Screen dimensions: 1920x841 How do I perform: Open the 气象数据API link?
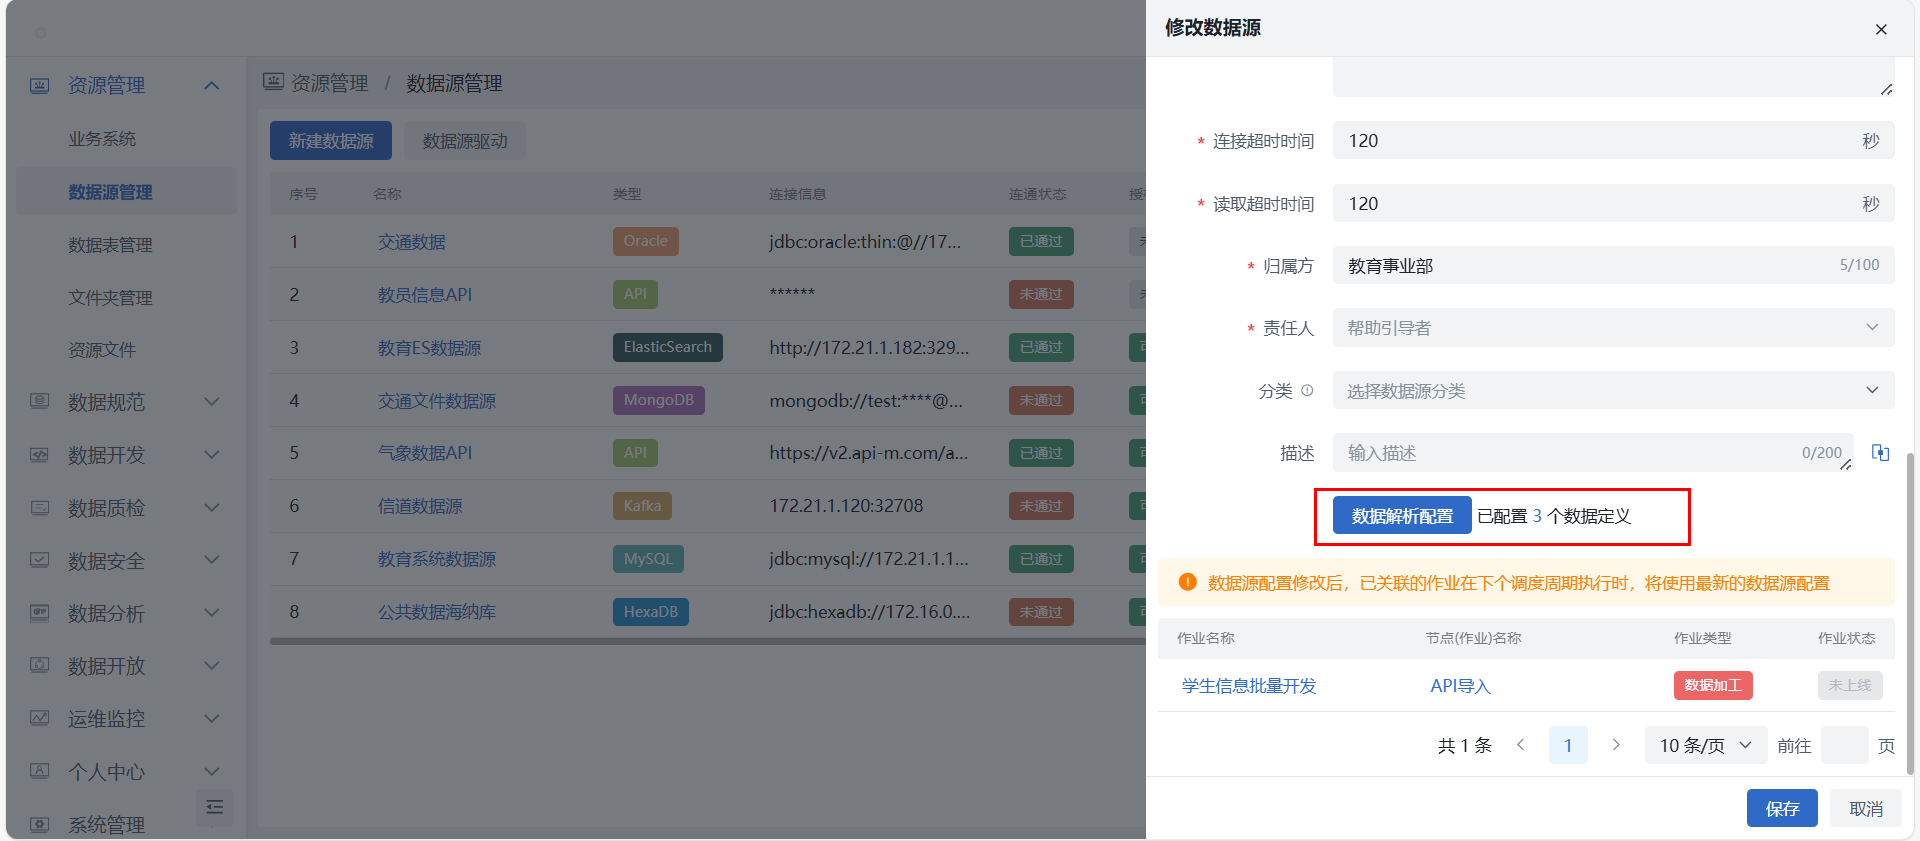tap(425, 453)
